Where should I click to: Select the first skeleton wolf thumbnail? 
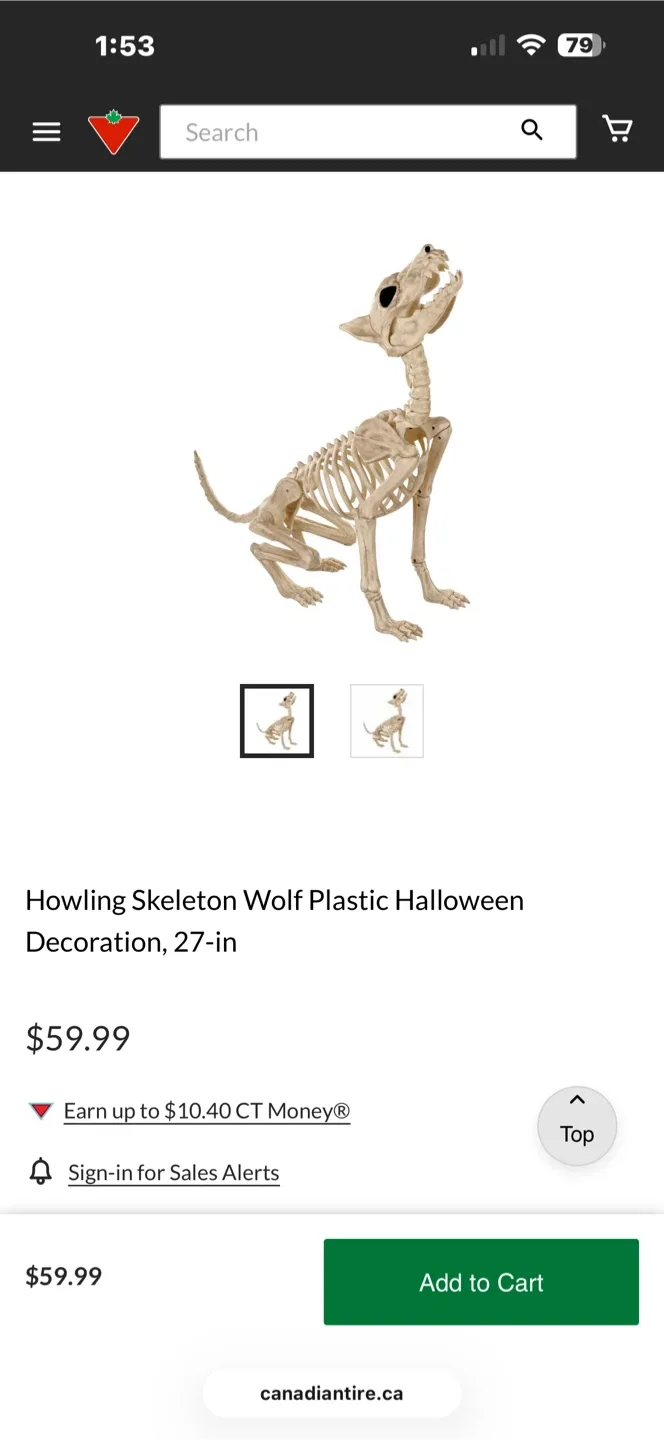click(x=277, y=721)
